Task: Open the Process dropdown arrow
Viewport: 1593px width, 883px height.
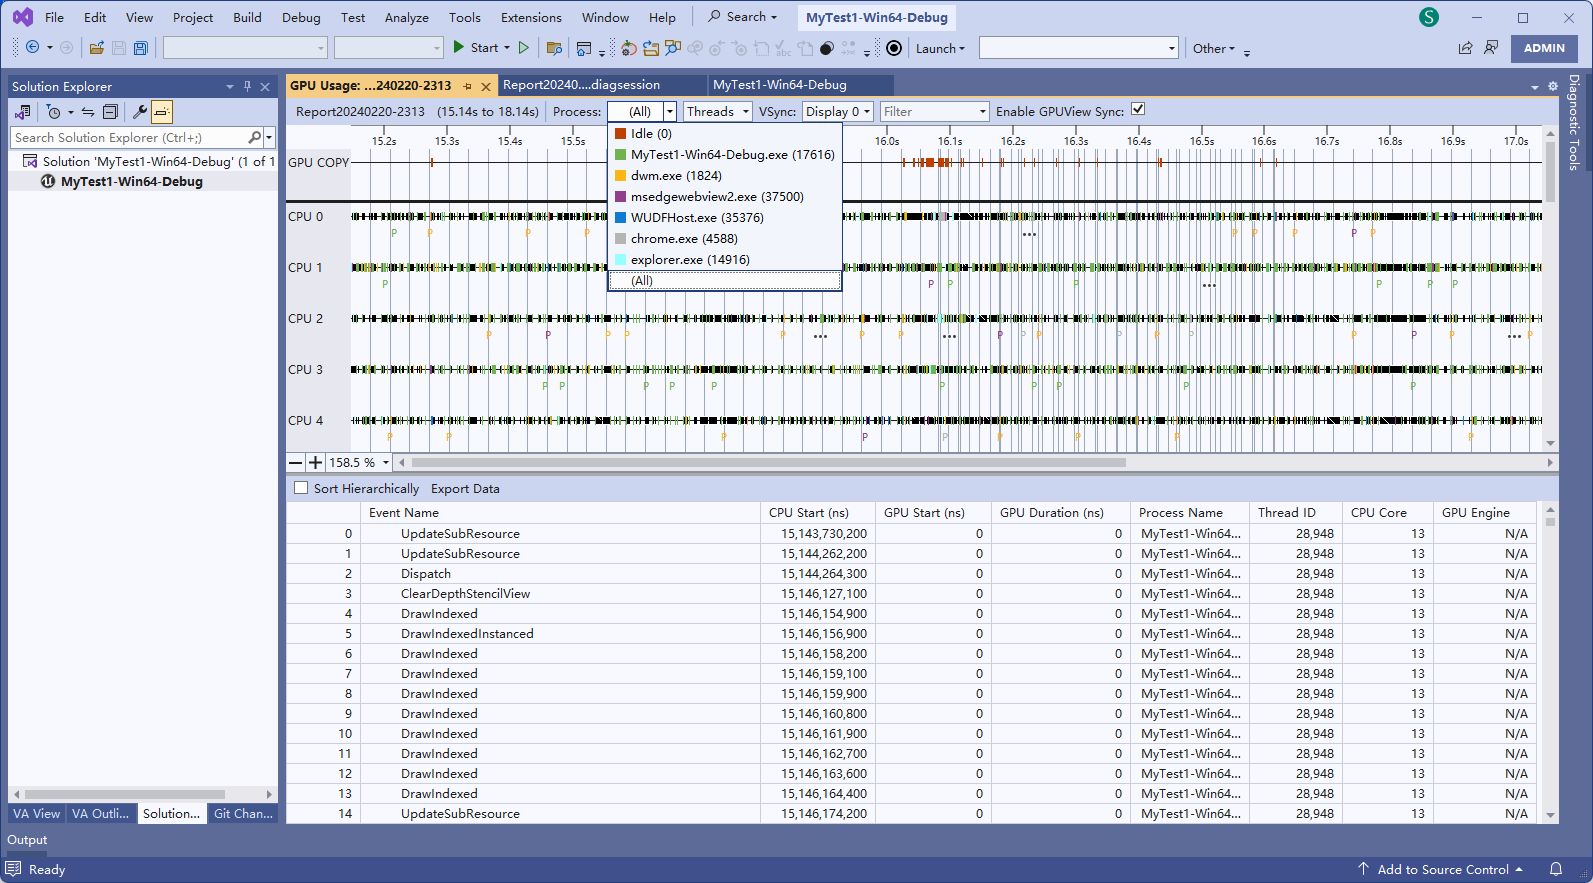Action: coord(670,112)
